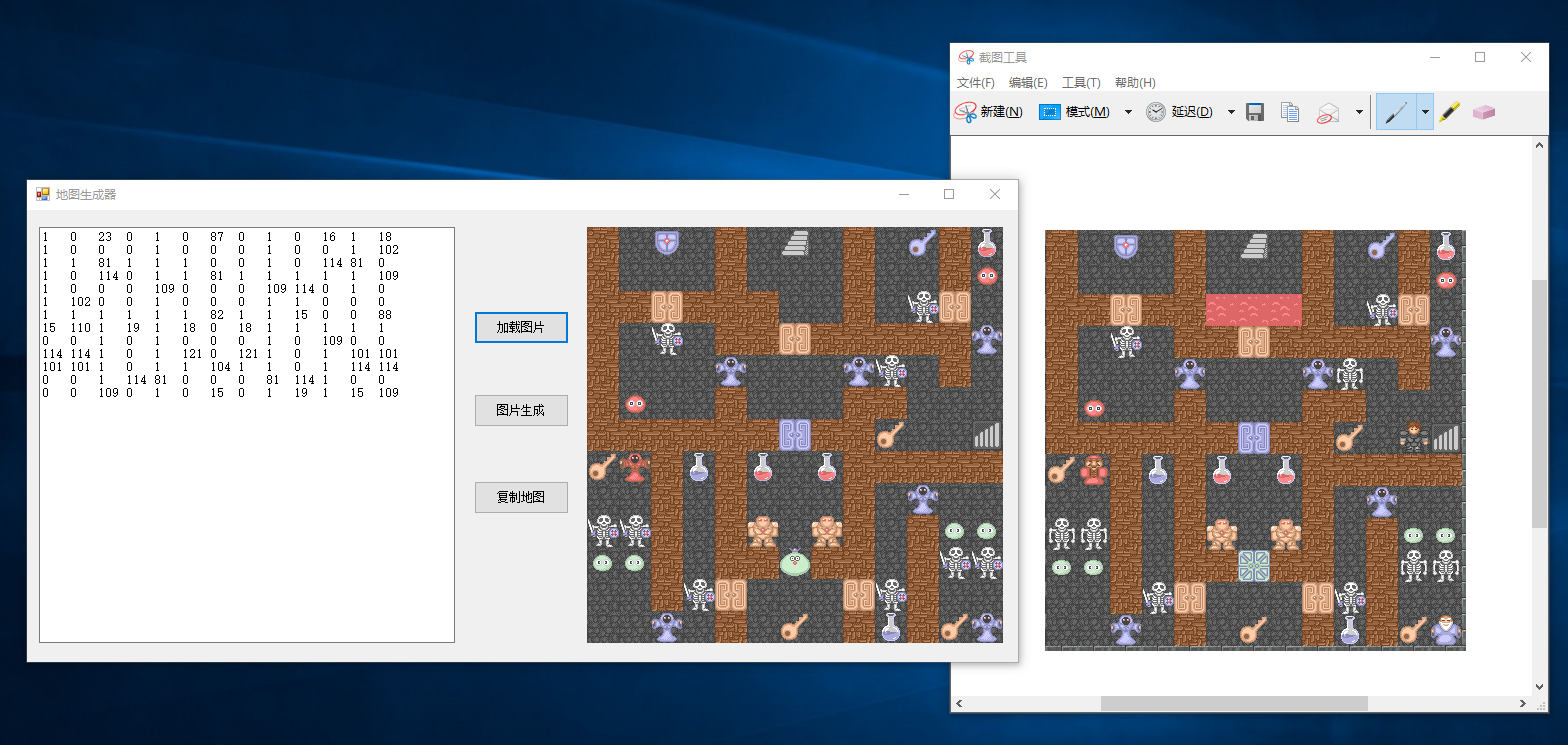Viewport: 1568px width, 745px height.
Task: Click the upward stairs tile in map generator
Action: coord(795,243)
